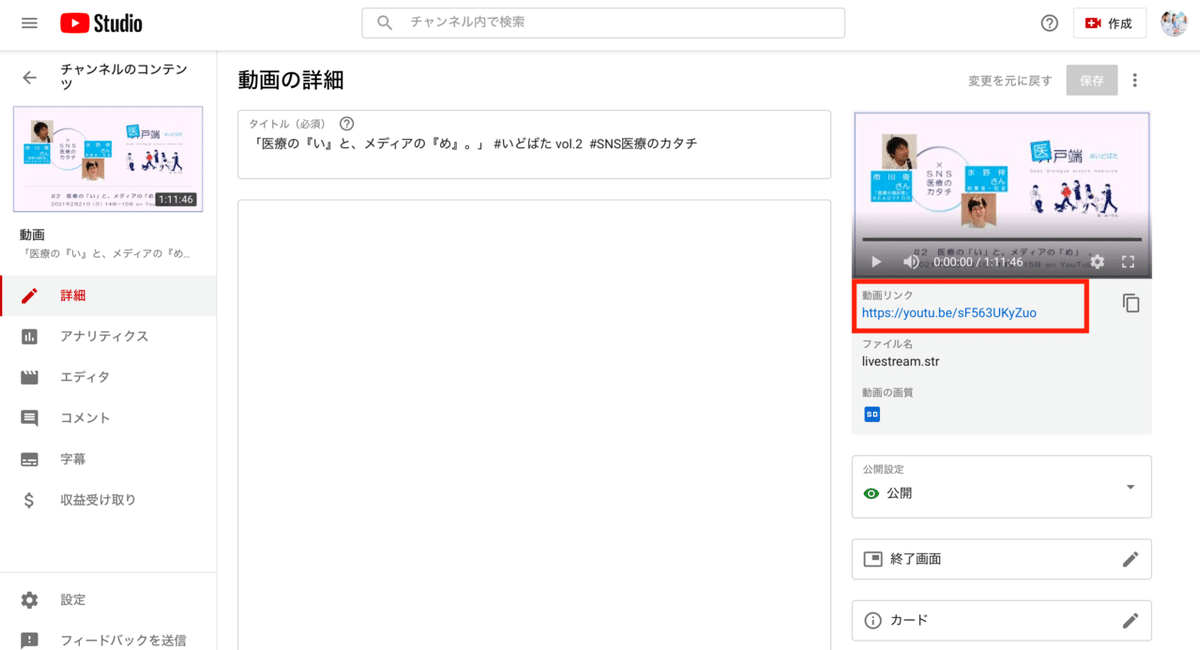Open the 終了画面 end screen row
1200x650 pixels.
pyautogui.click(x=1002, y=559)
